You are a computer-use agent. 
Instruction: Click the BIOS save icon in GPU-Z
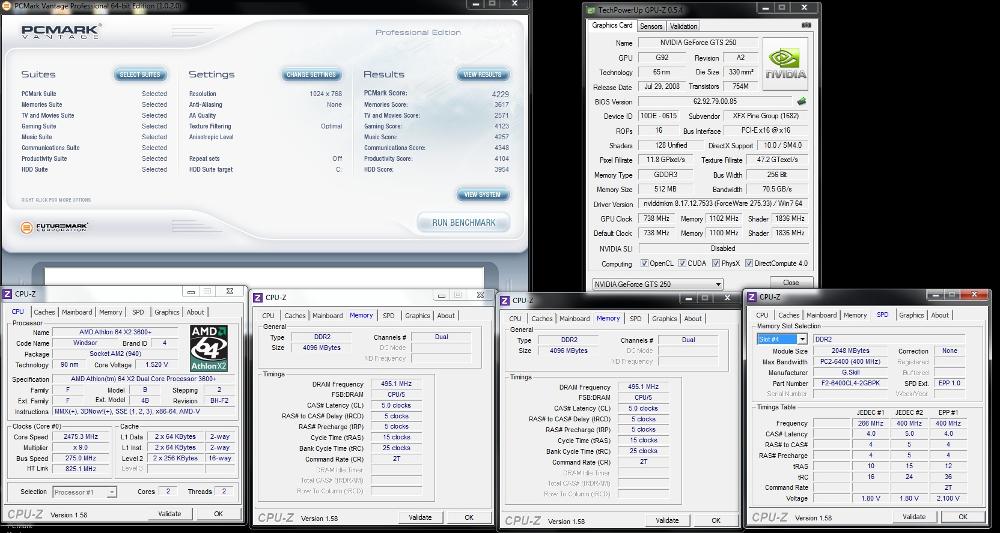click(802, 101)
